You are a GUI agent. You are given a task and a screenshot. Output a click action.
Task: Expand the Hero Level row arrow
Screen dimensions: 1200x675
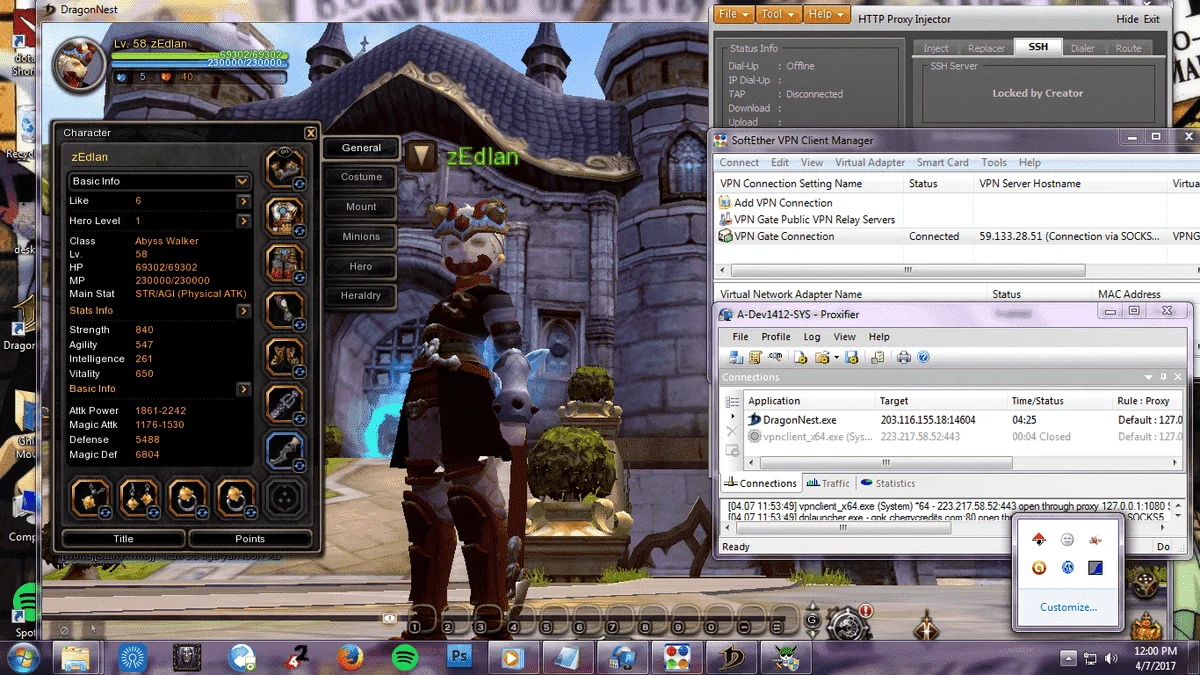tap(243, 221)
